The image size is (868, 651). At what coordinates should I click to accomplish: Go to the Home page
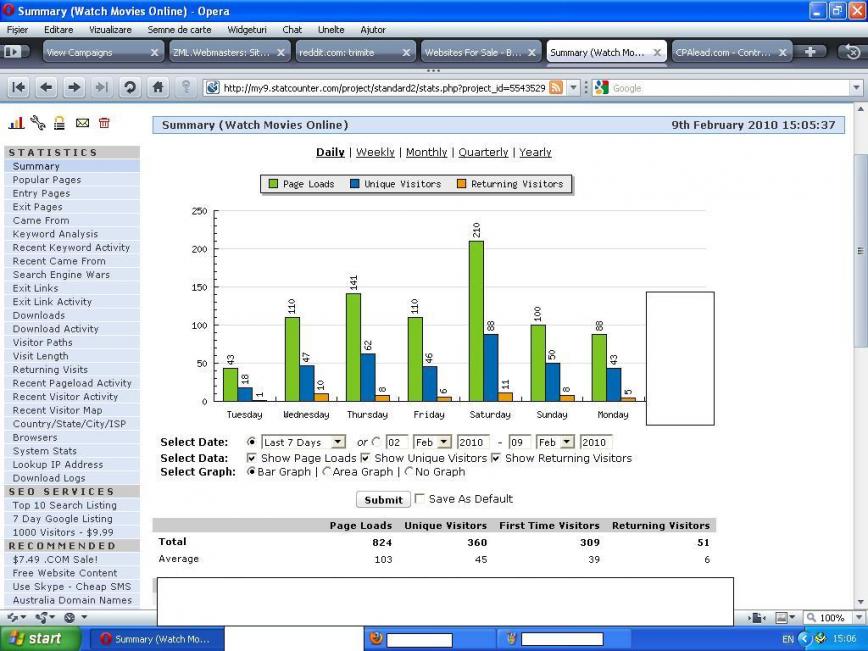[x=158, y=87]
